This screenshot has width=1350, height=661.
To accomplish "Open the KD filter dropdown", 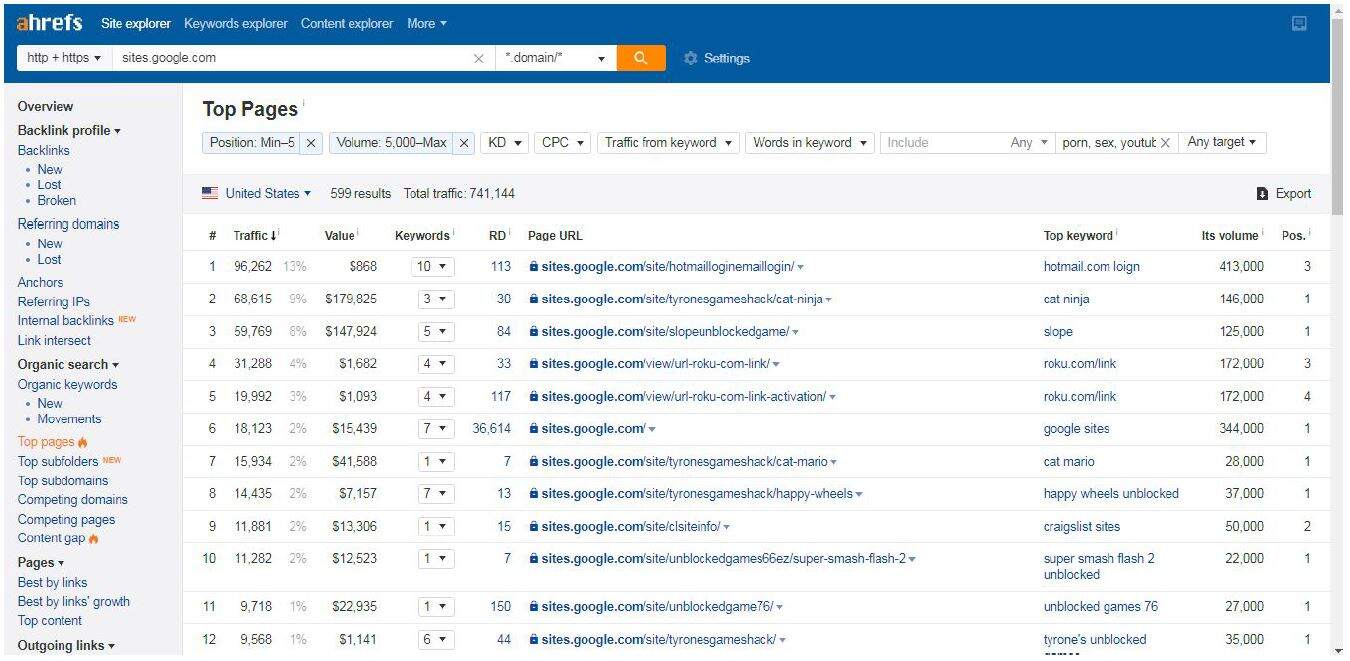I will tap(504, 143).
